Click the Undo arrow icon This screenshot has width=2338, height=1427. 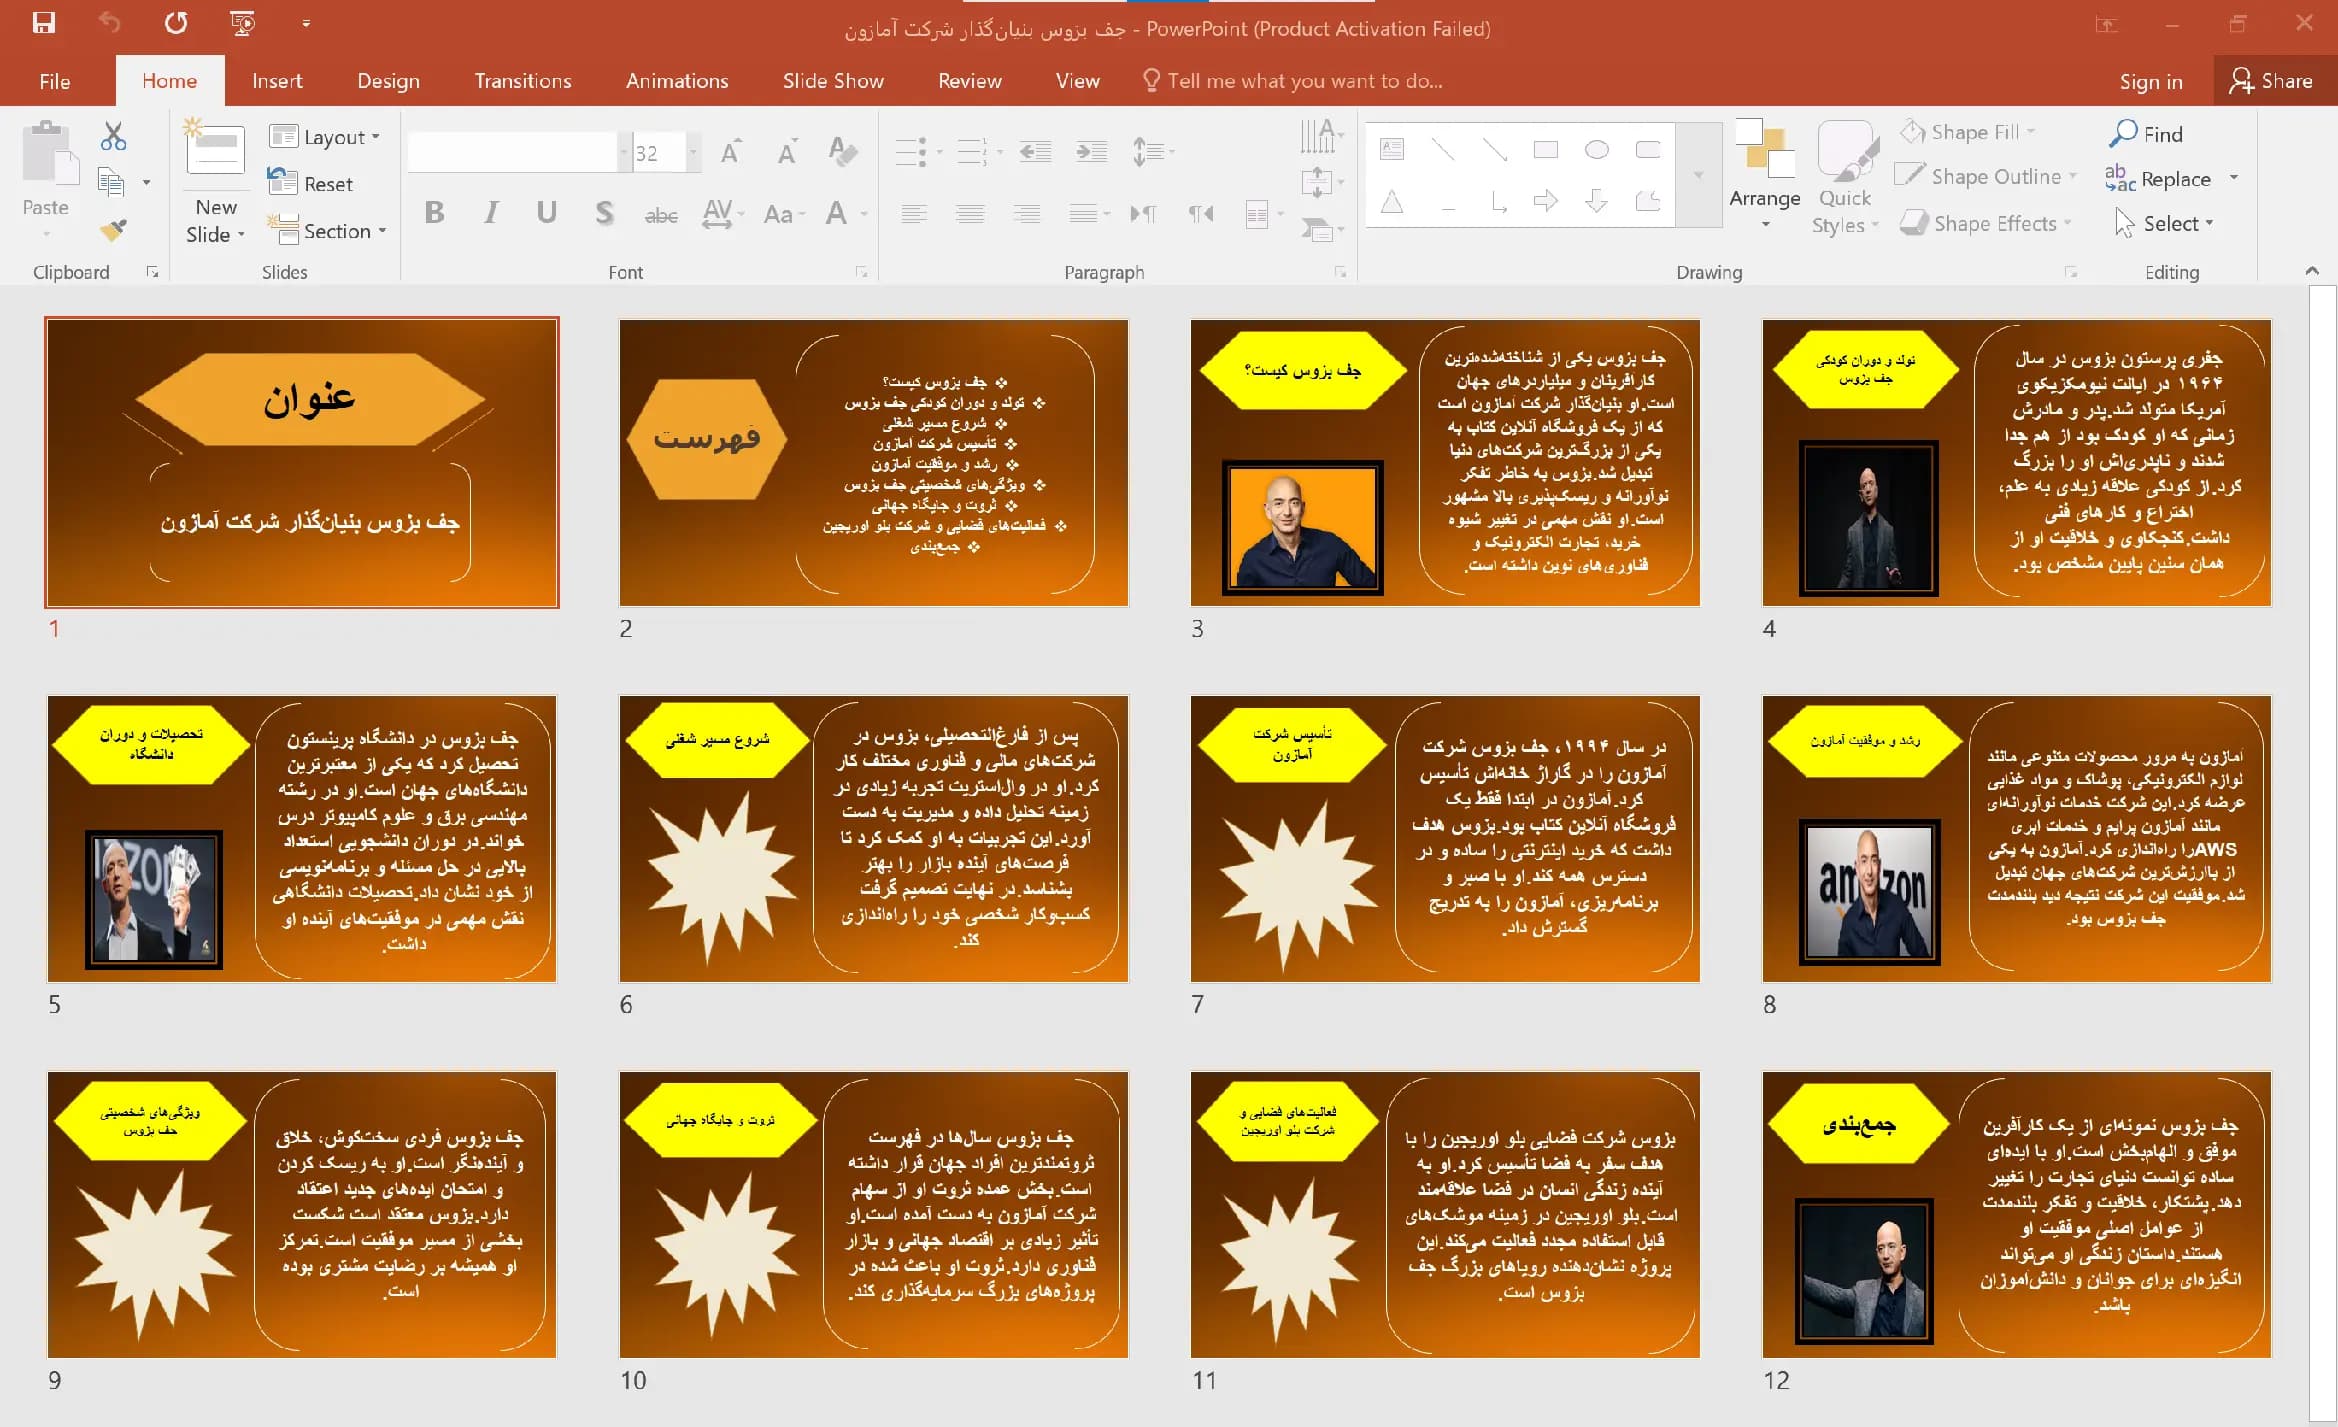(x=110, y=22)
